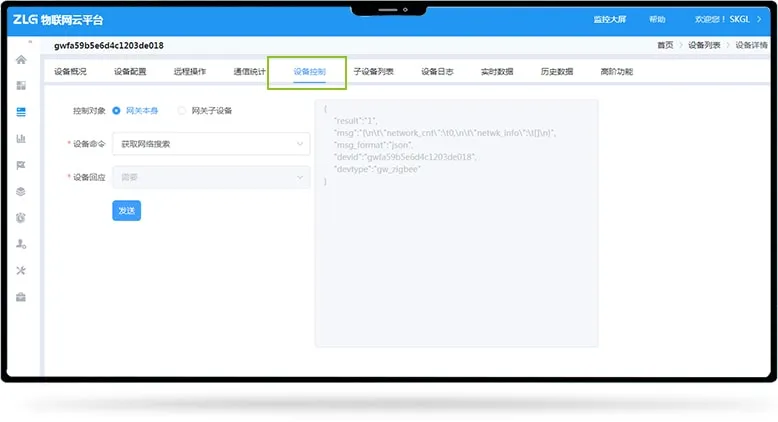This screenshot has height=422, width=778.
Task: Open the bar chart statistics sidebar icon
Action: pos(21,138)
